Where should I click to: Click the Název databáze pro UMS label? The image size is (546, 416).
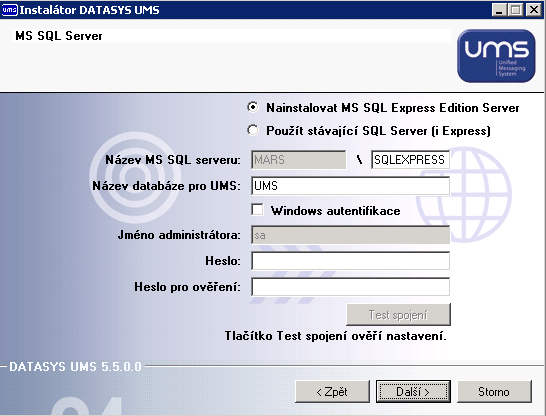pyautogui.click(x=166, y=186)
